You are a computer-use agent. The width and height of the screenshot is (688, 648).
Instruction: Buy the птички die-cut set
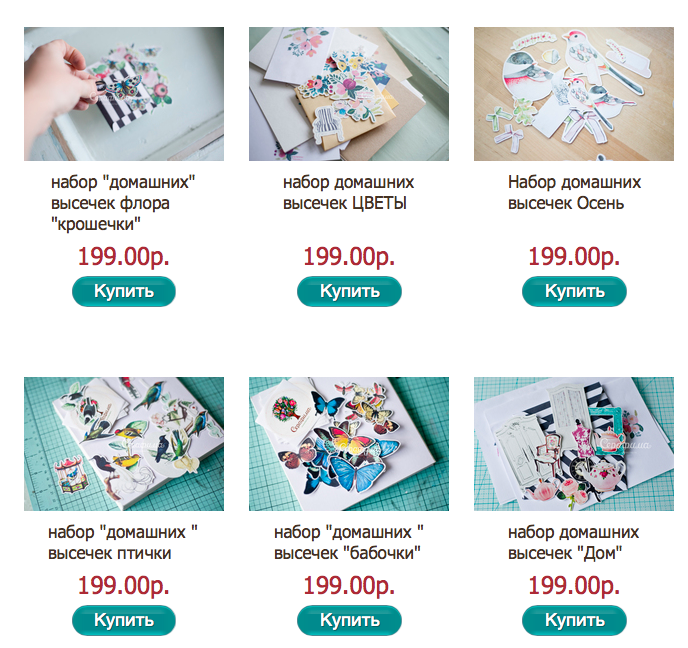(124, 620)
